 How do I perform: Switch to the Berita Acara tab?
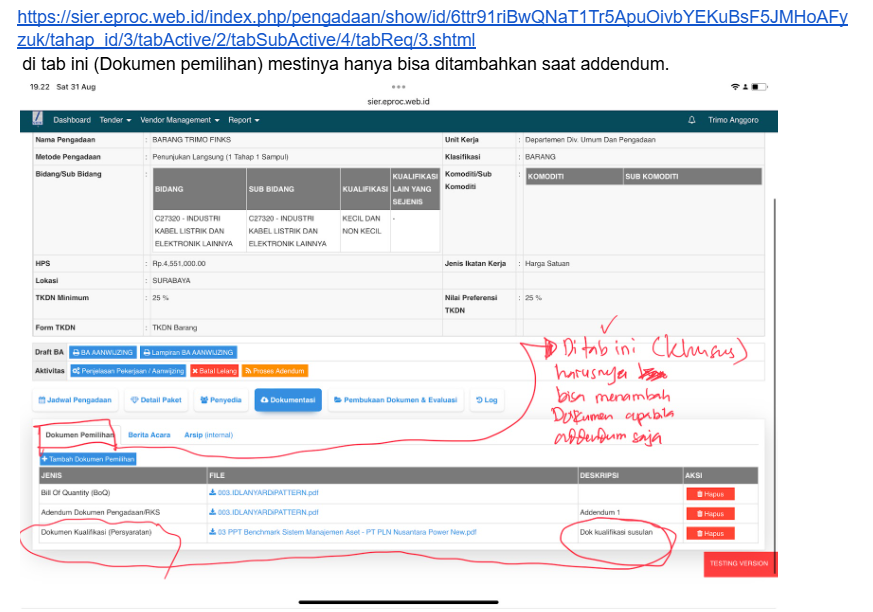click(149, 435)
